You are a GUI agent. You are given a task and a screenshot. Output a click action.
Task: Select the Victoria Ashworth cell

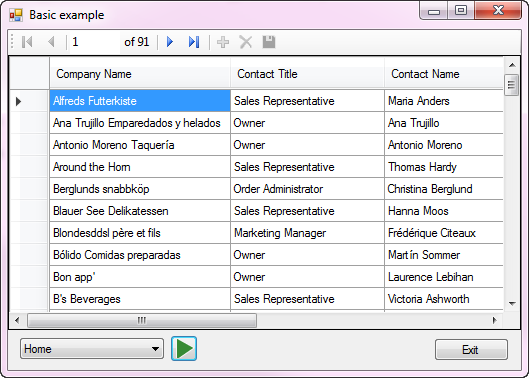tap(444, 299)
